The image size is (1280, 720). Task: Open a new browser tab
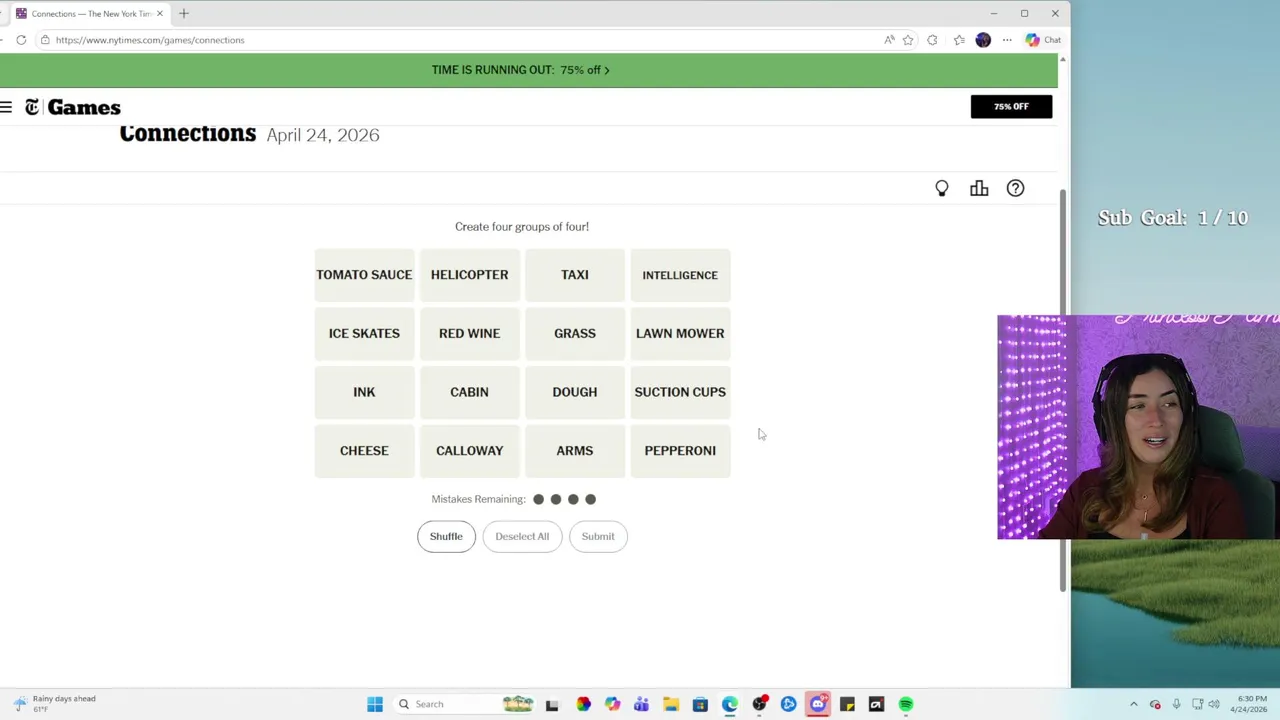pos(184,14)
